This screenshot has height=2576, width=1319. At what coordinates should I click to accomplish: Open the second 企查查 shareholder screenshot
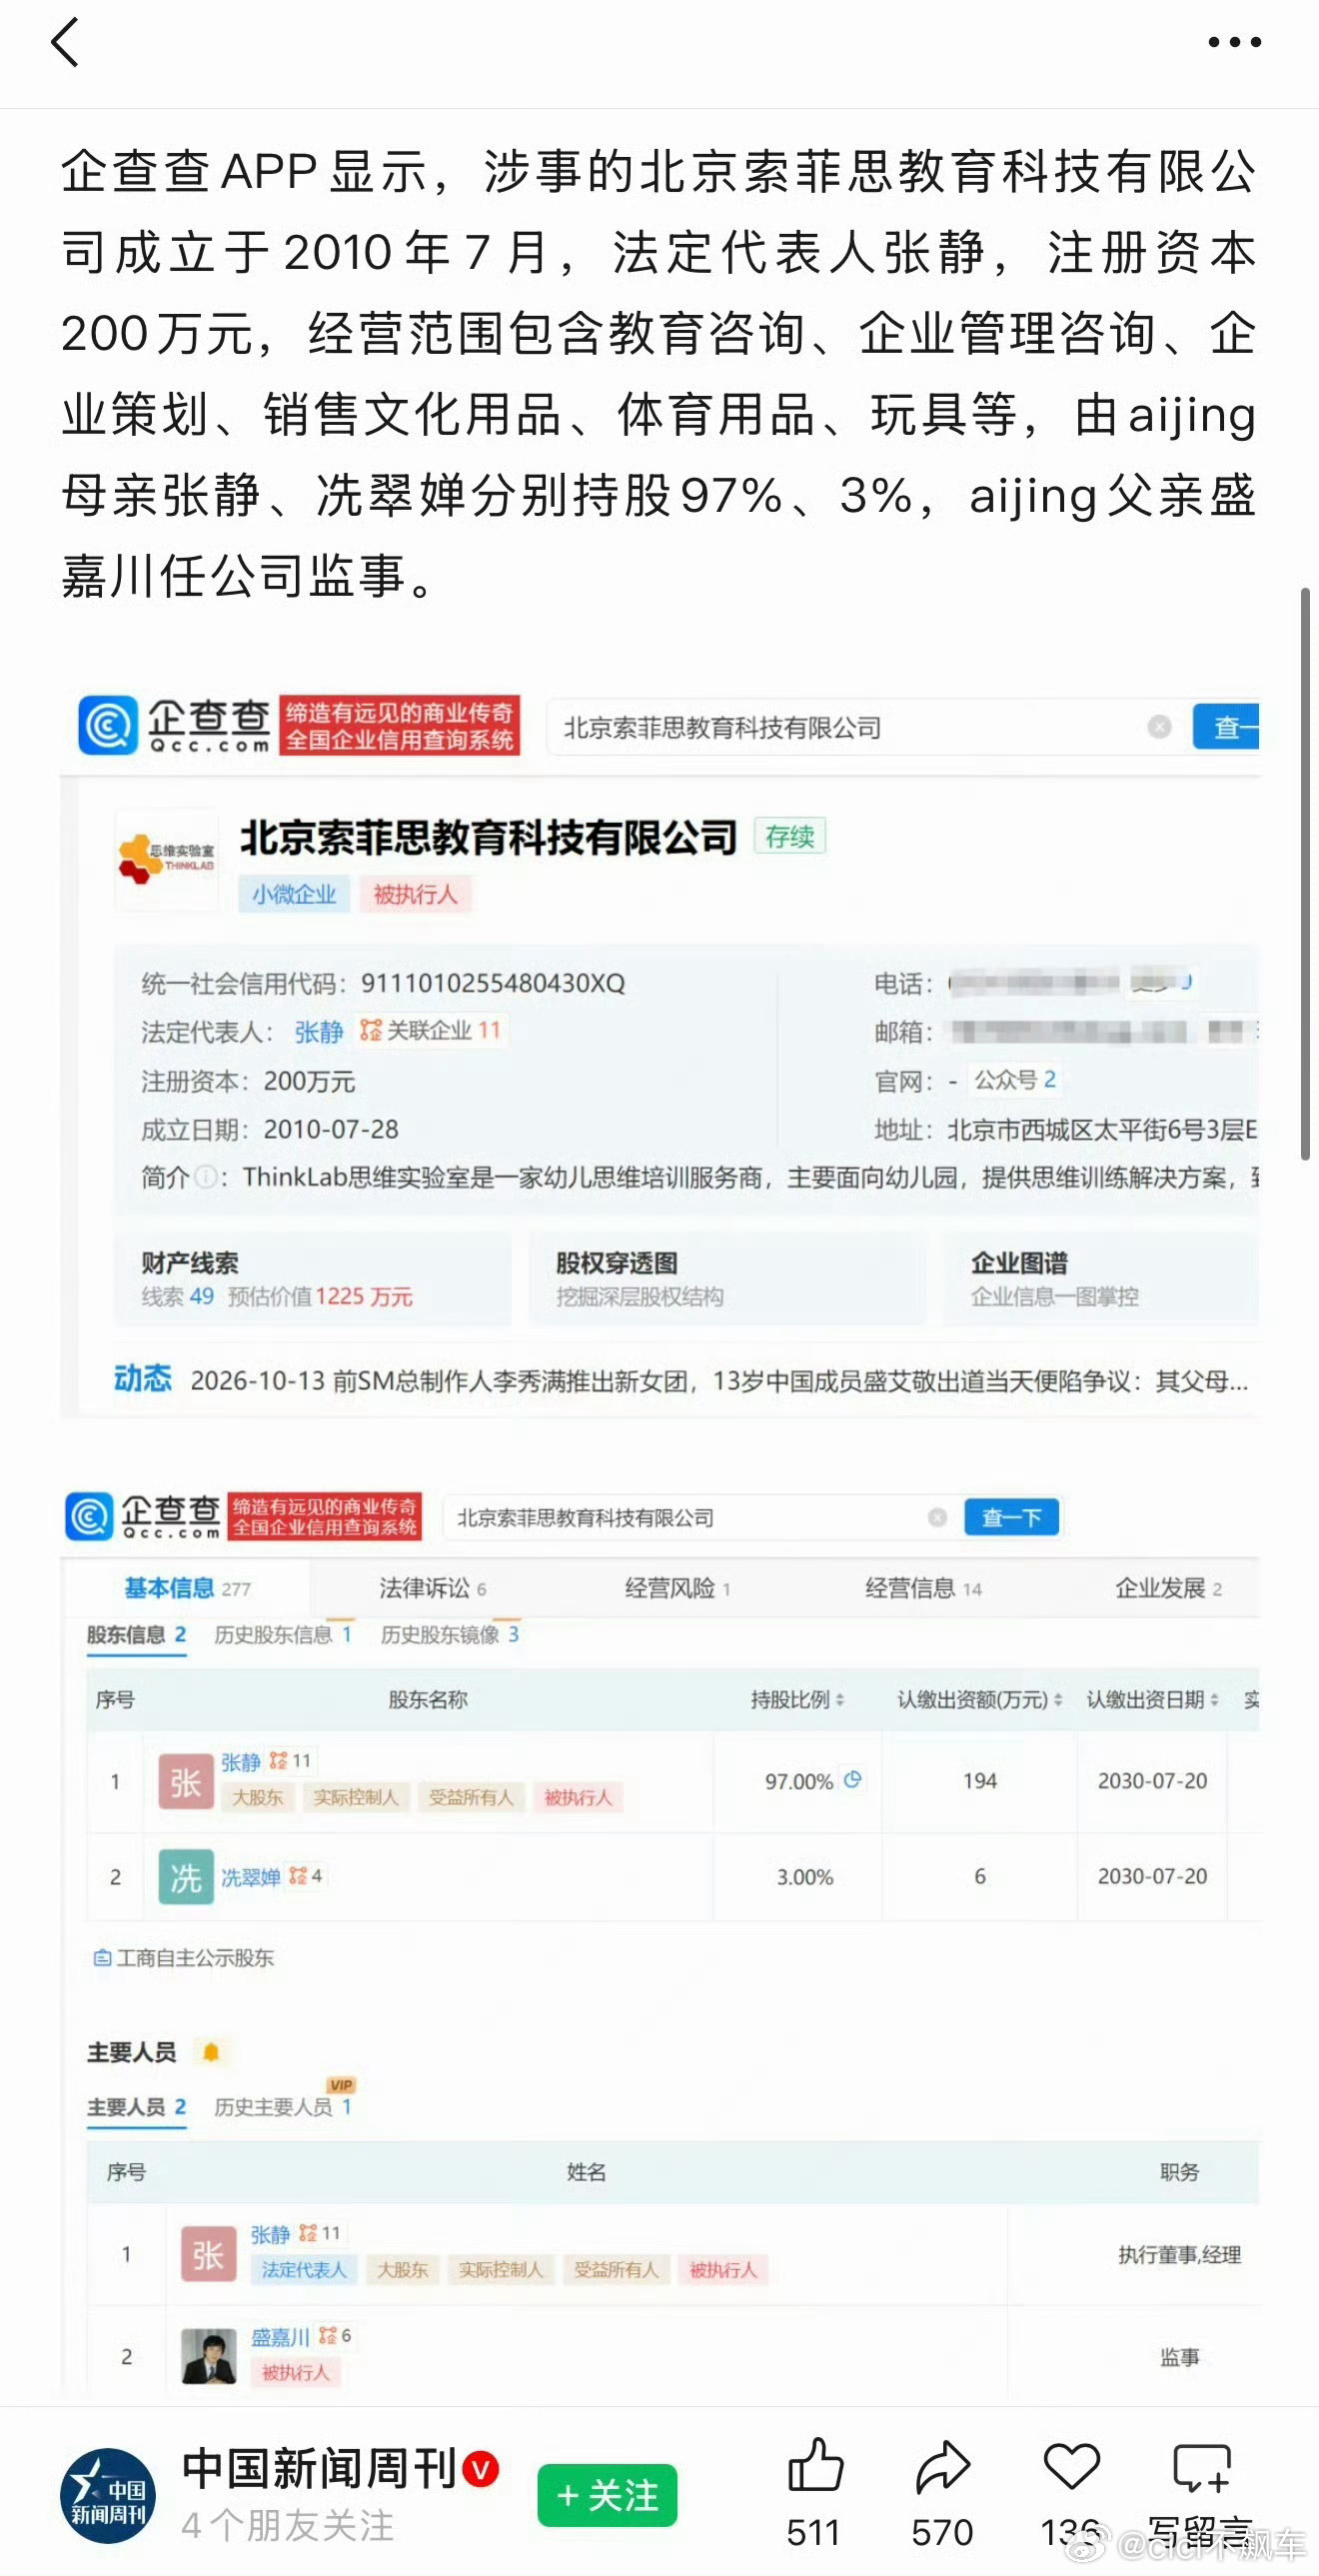pyautogui.click(x=659, y=1940)
